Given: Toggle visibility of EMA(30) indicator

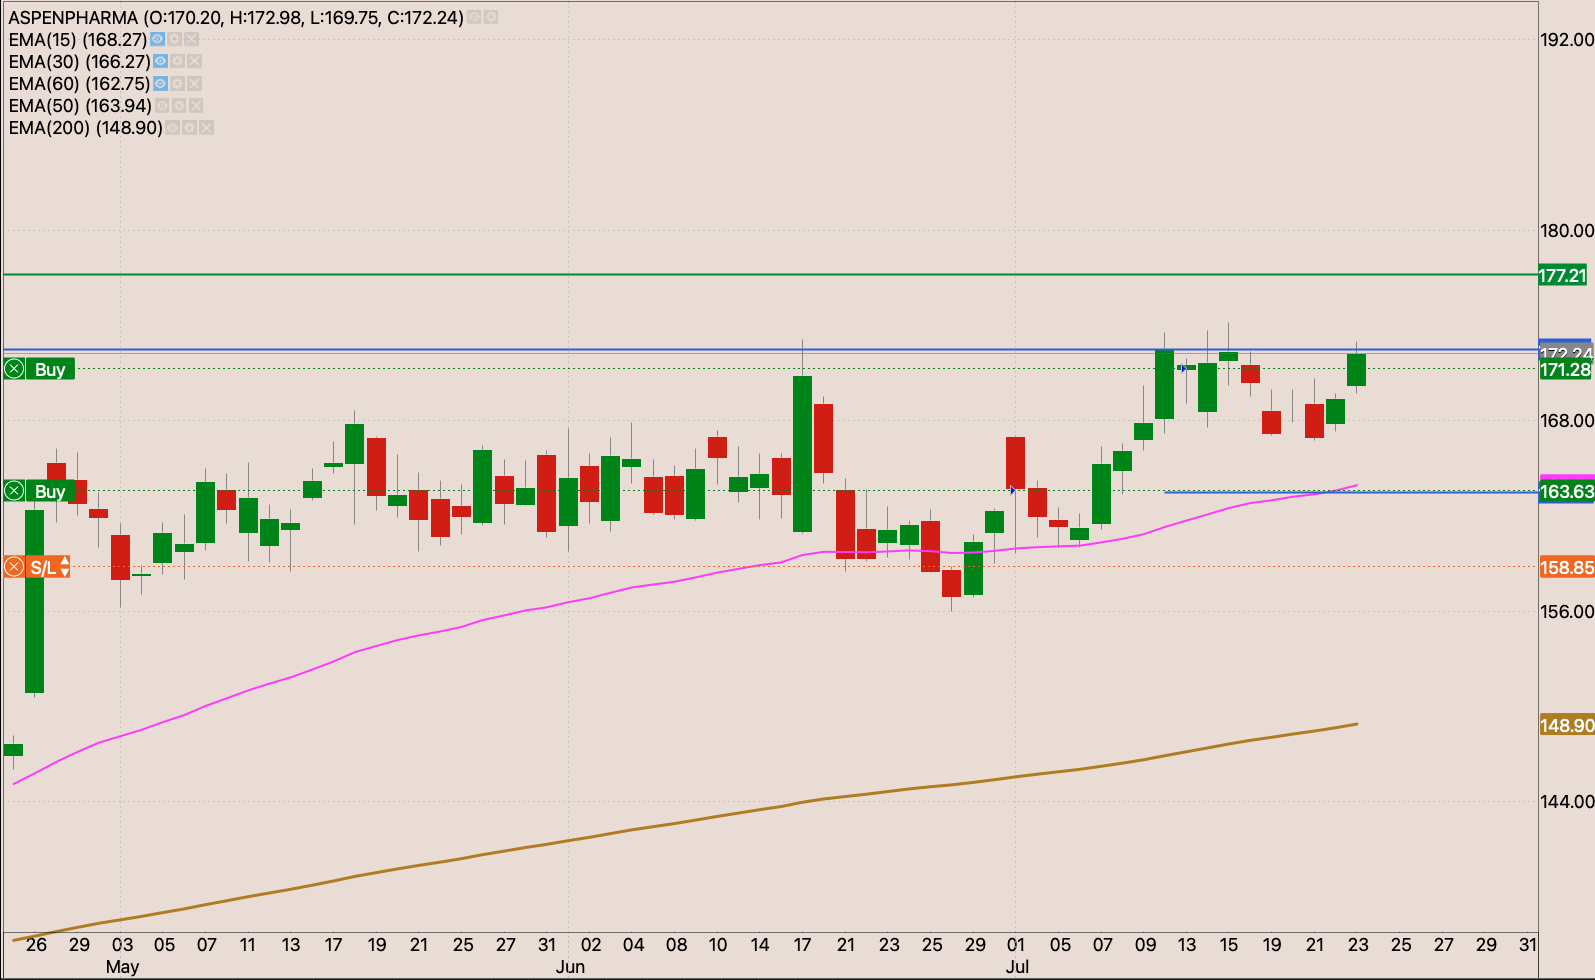Looking at the screenshot, I should 160,61.
